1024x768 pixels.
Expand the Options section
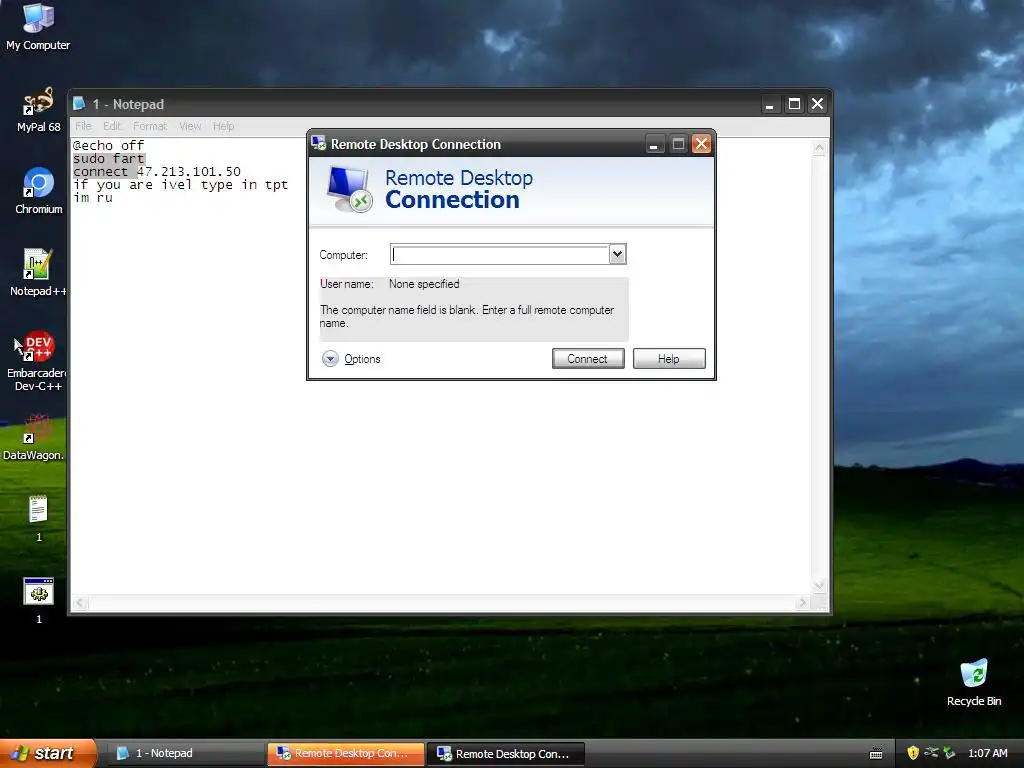point(351,359)
